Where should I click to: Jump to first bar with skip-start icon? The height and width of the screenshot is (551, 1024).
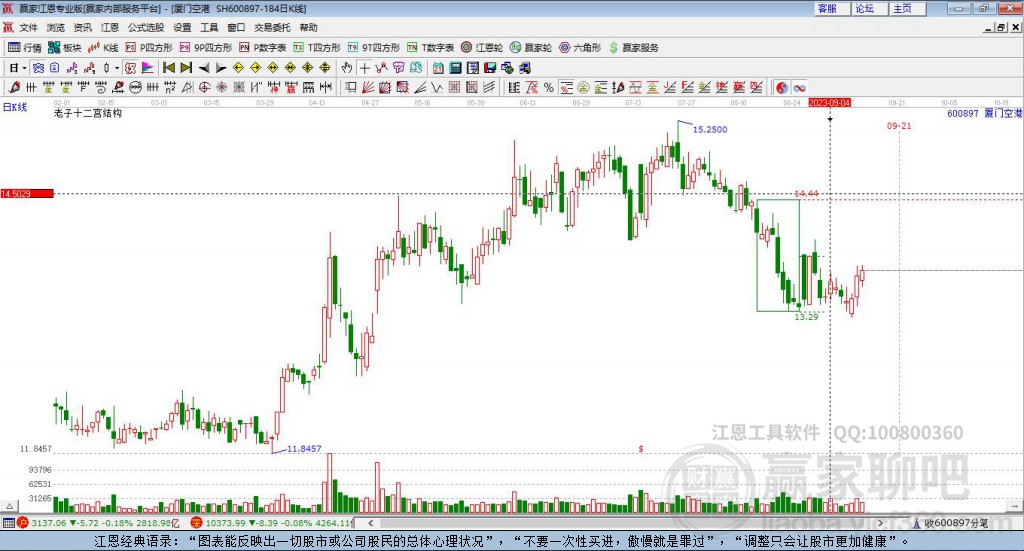pos(169,68)
